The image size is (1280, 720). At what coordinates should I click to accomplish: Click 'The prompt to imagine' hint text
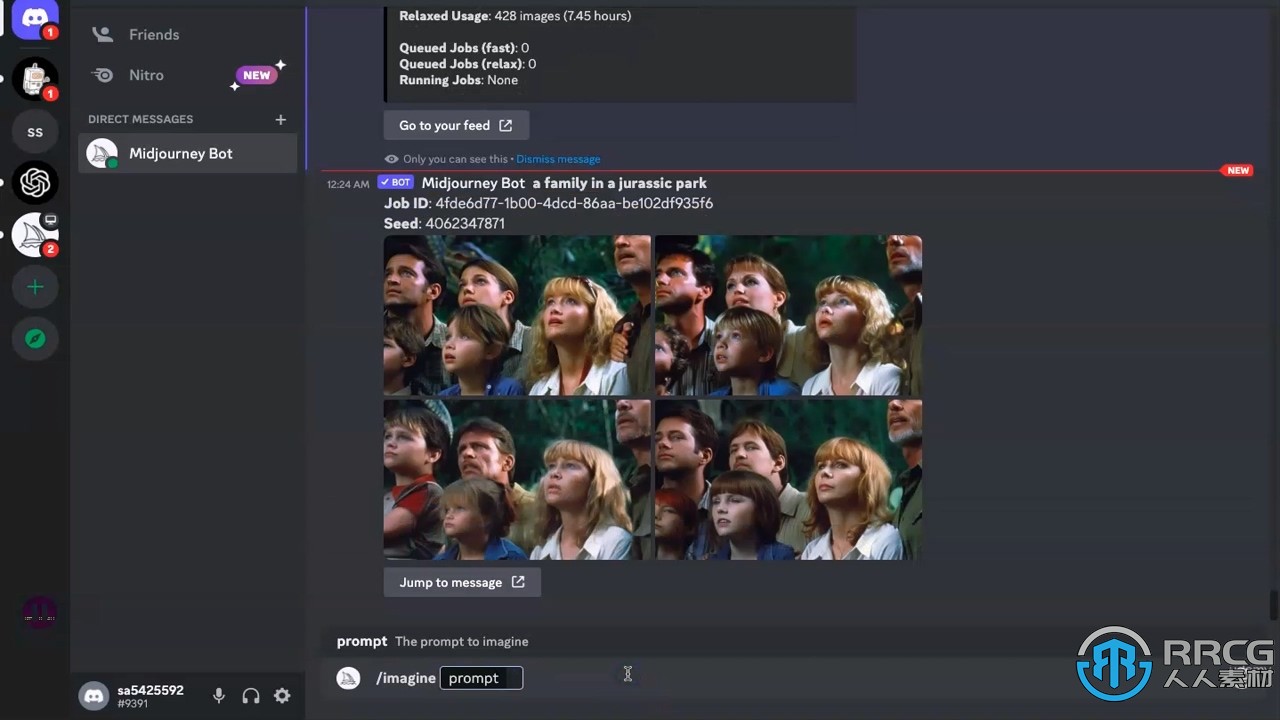[x=461, y=642]
